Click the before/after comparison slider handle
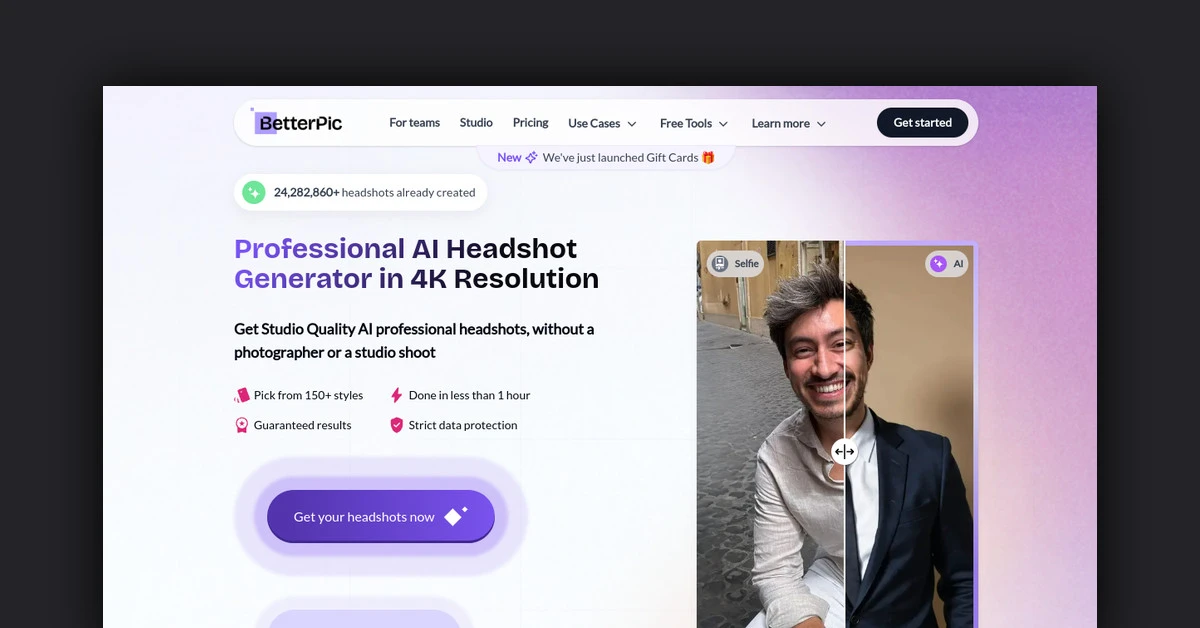Screen dimensions: 1200x628 point(844,452)
